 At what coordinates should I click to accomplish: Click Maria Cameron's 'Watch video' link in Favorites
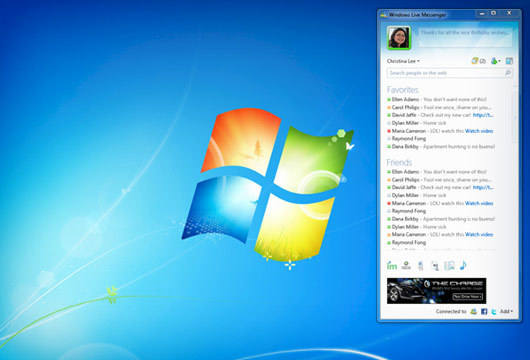point(479,131)
